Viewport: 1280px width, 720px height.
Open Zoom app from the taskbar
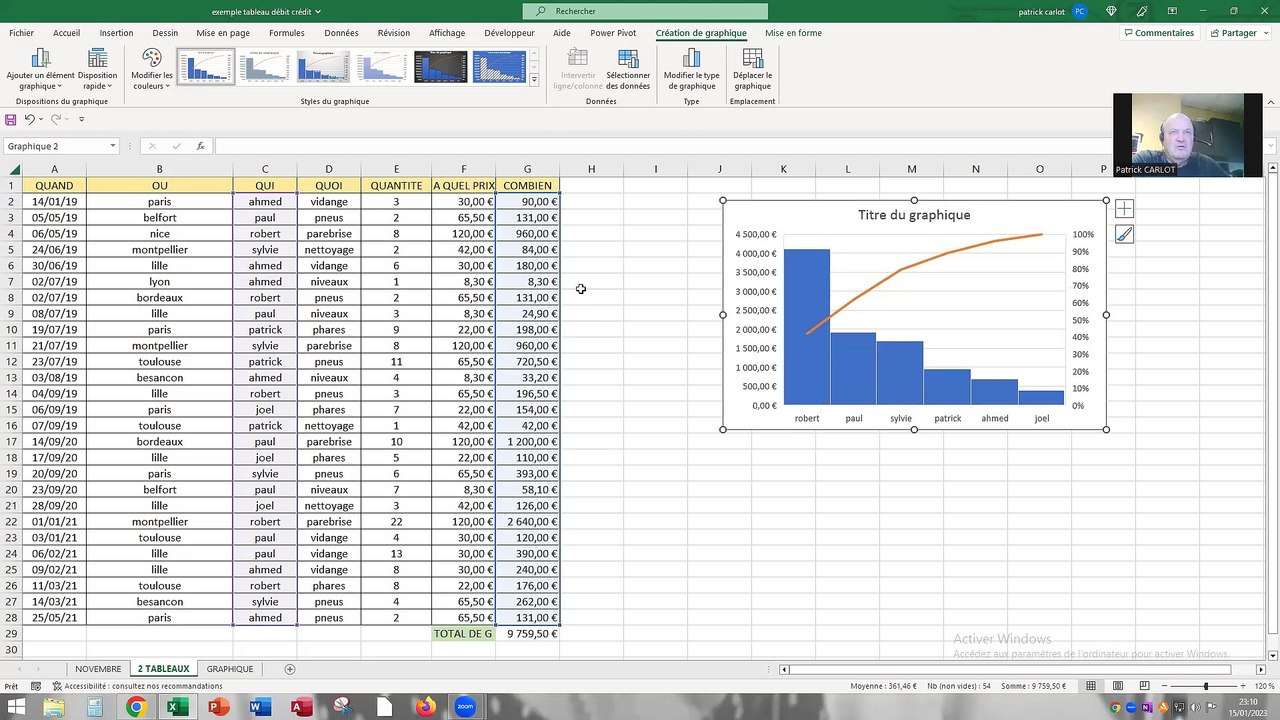tap(465, 707)
